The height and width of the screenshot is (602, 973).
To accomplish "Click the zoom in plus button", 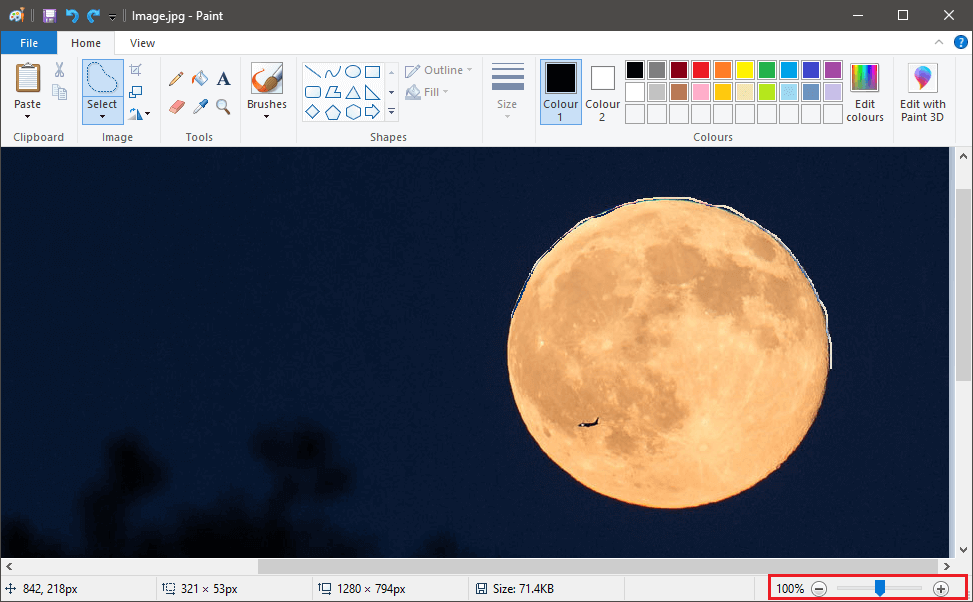I will [x=941, y=589].
